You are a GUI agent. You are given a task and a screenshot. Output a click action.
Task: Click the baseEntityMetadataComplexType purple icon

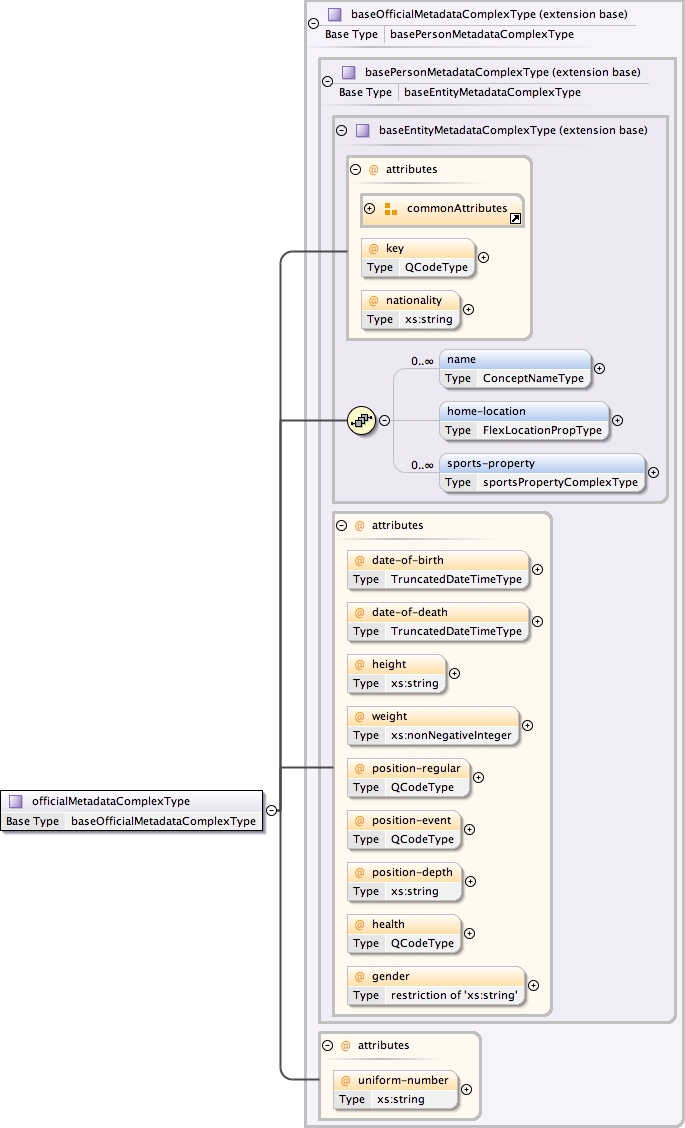362,130
